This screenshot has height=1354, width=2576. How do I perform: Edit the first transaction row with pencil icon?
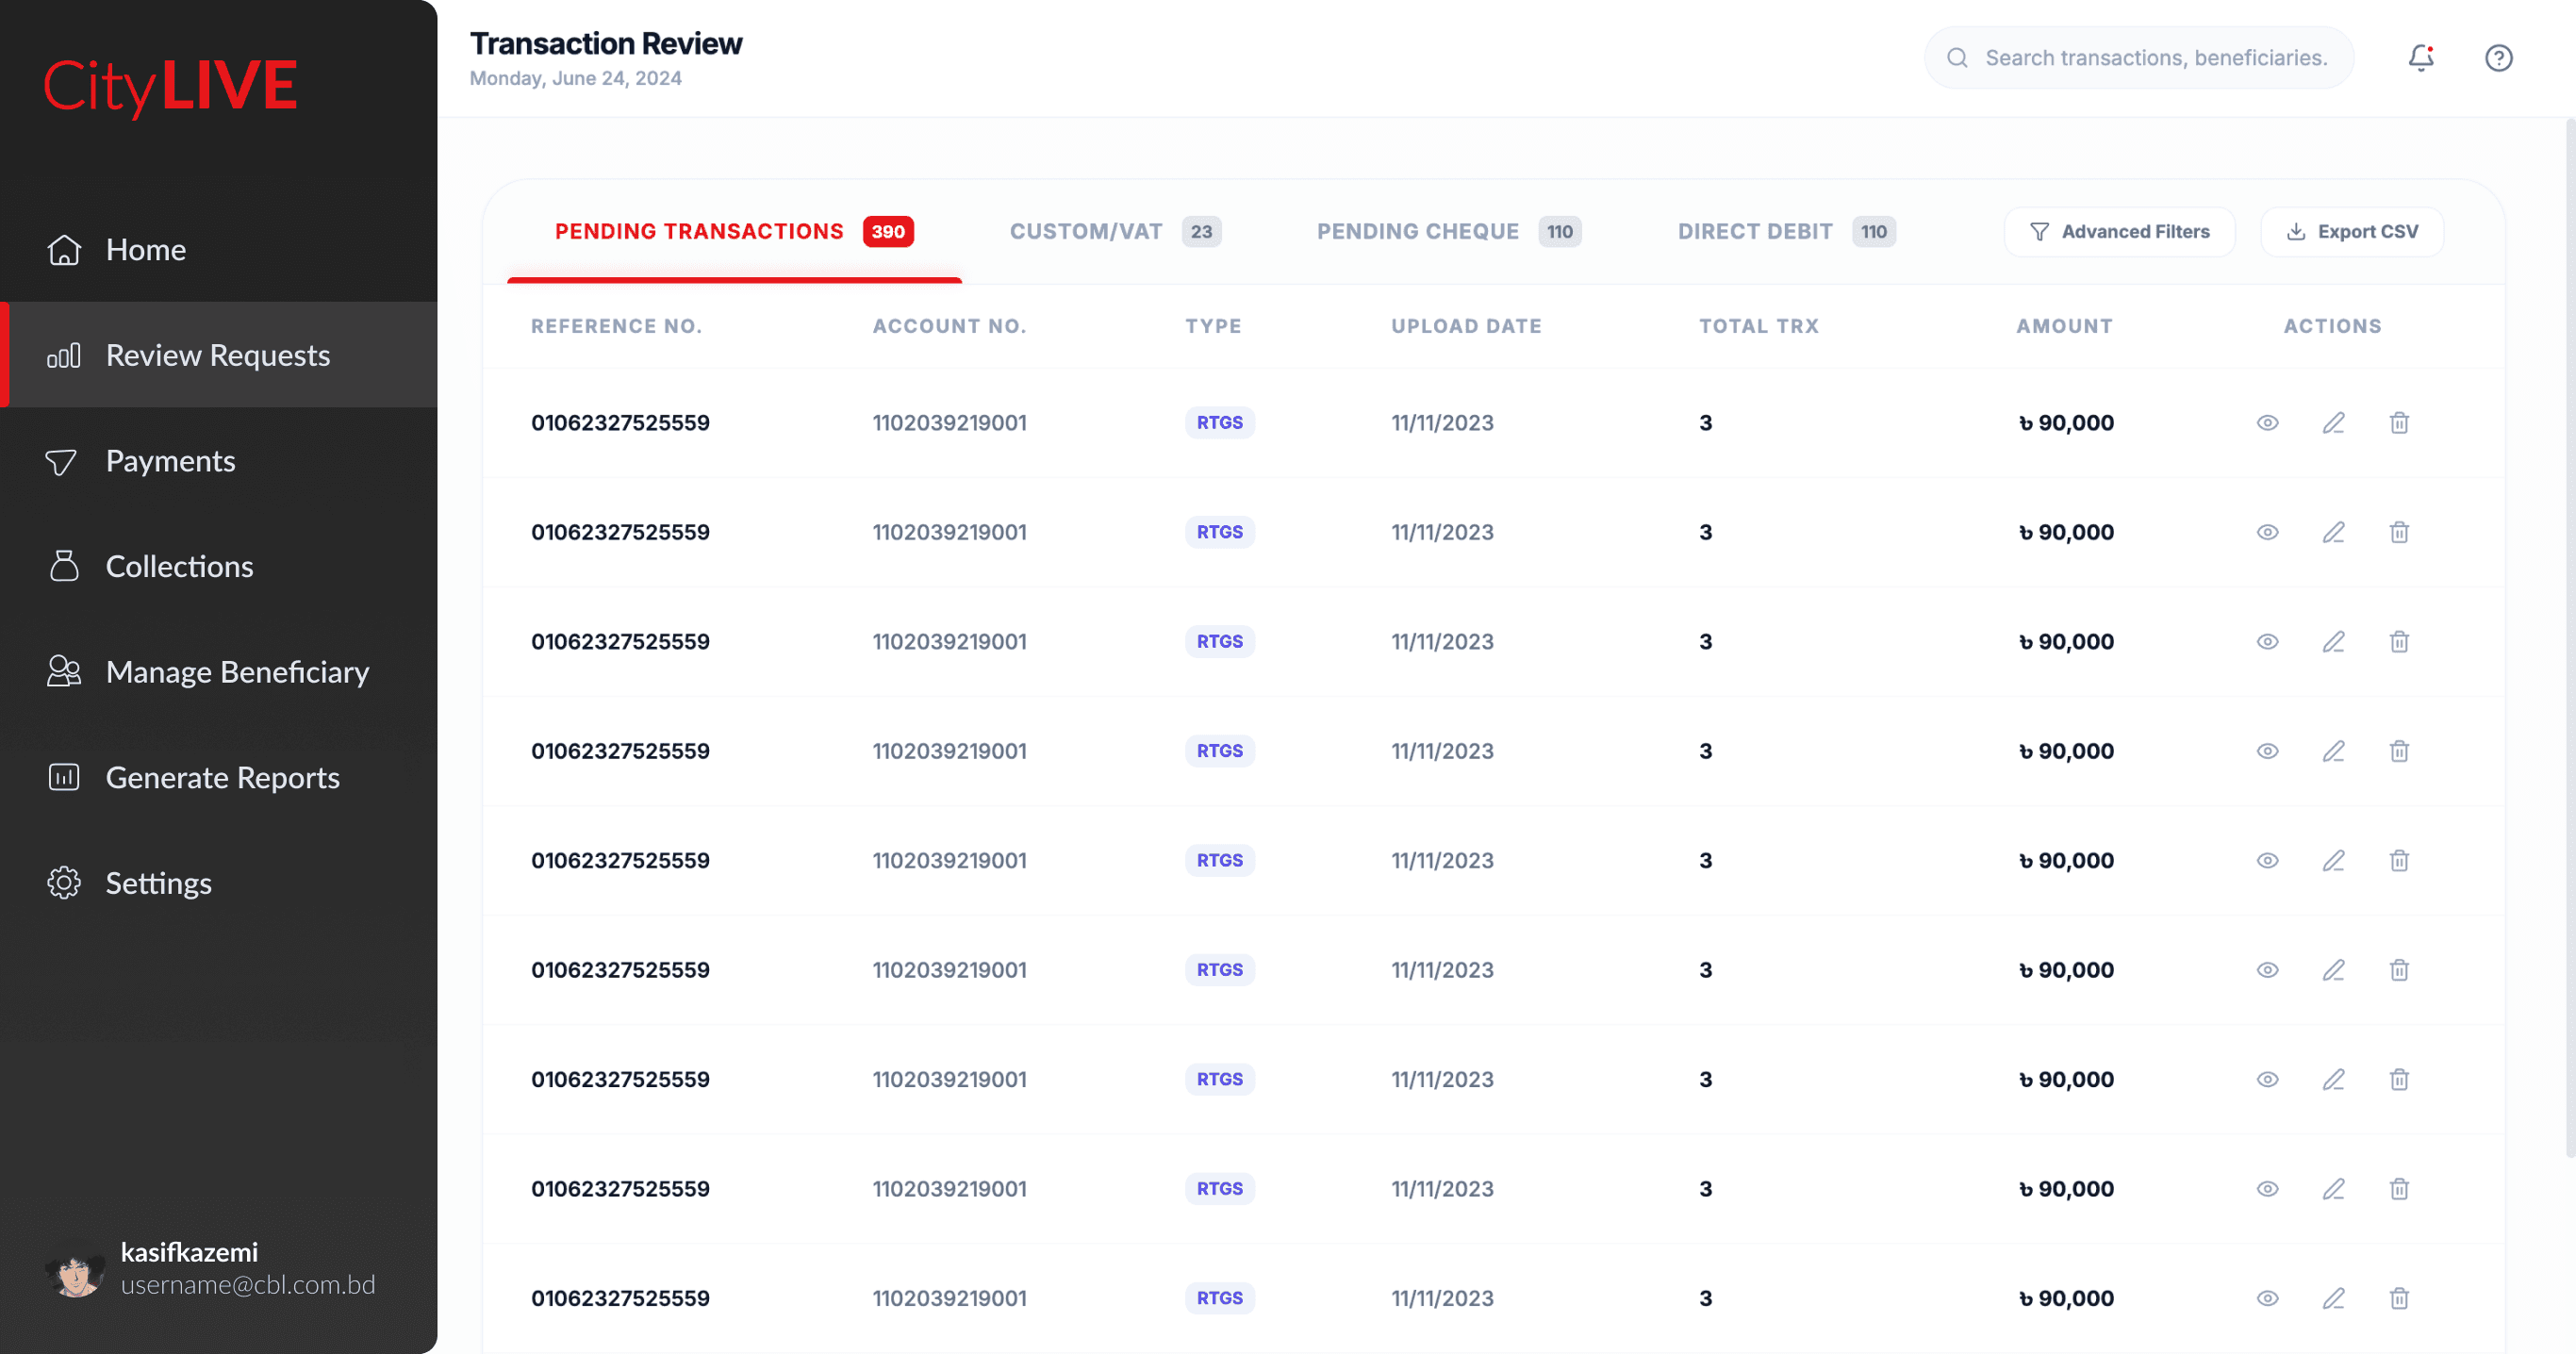(2333, 423)
